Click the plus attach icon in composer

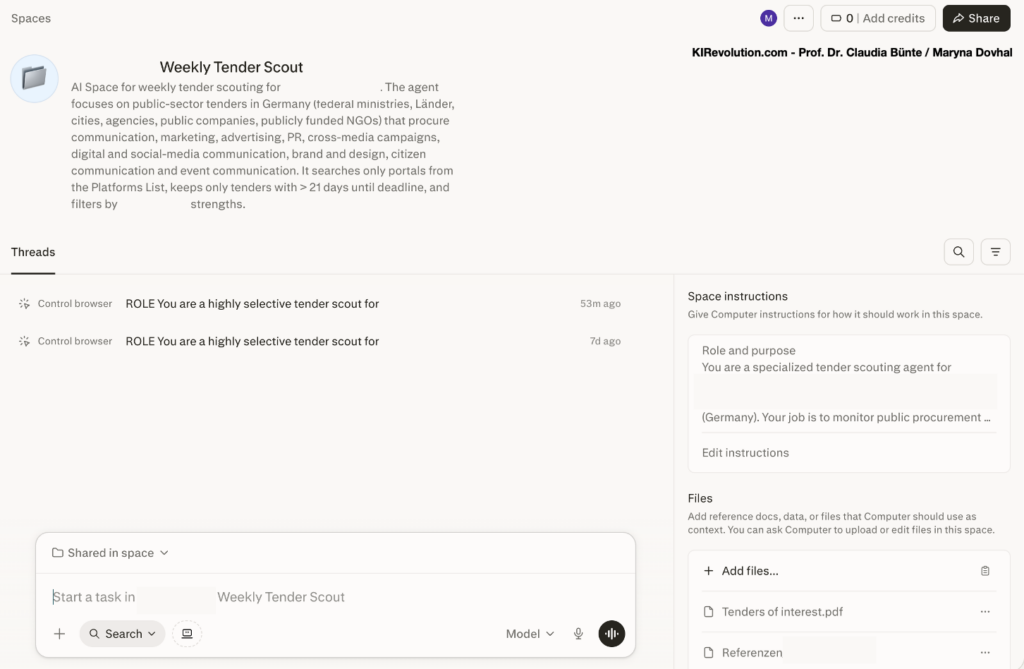click(x=59, y=634)
